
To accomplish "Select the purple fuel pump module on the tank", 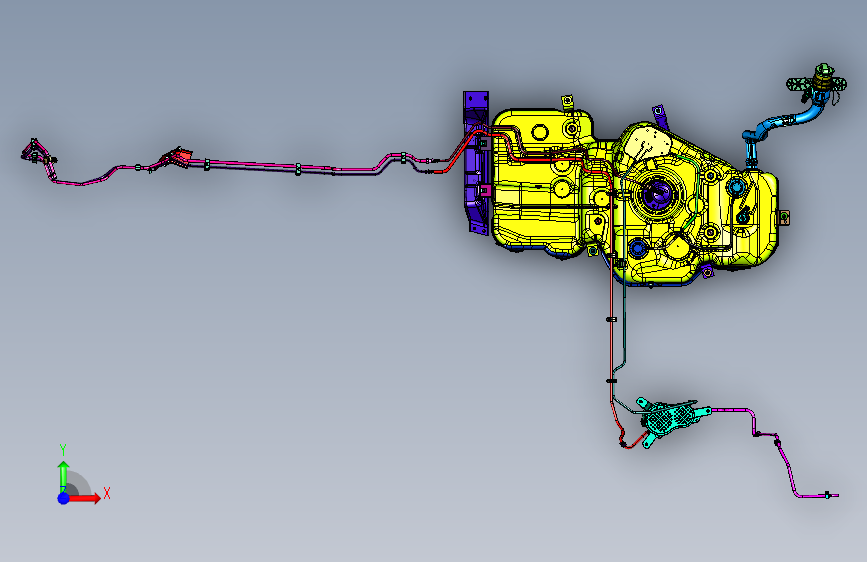I will click(x=657, y=195).
